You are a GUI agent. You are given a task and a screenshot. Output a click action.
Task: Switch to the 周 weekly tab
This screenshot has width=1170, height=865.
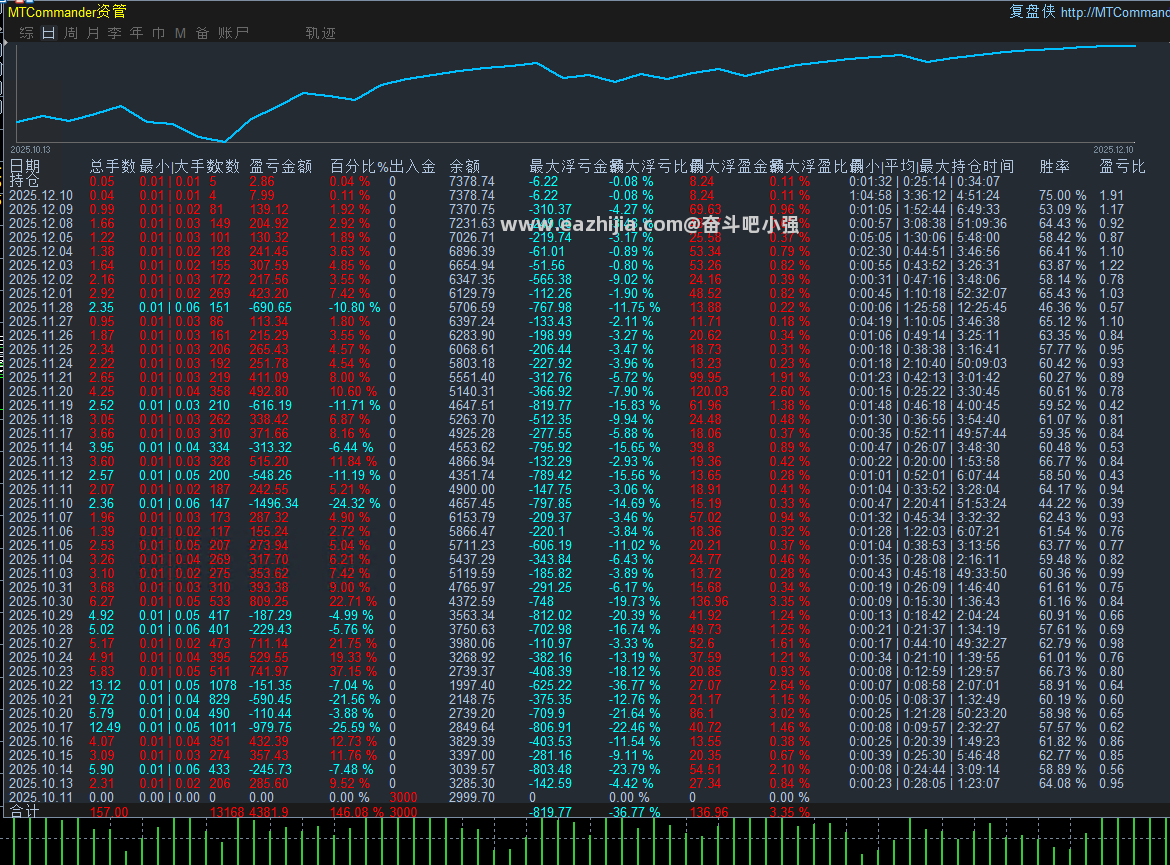click(x=71, y=33)
